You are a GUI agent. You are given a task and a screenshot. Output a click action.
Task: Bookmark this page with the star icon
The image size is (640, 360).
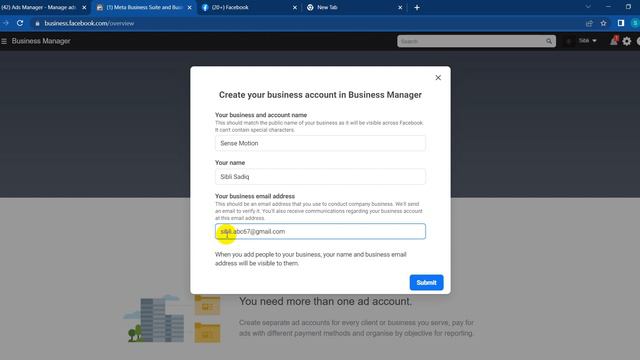tap(604, 23)
